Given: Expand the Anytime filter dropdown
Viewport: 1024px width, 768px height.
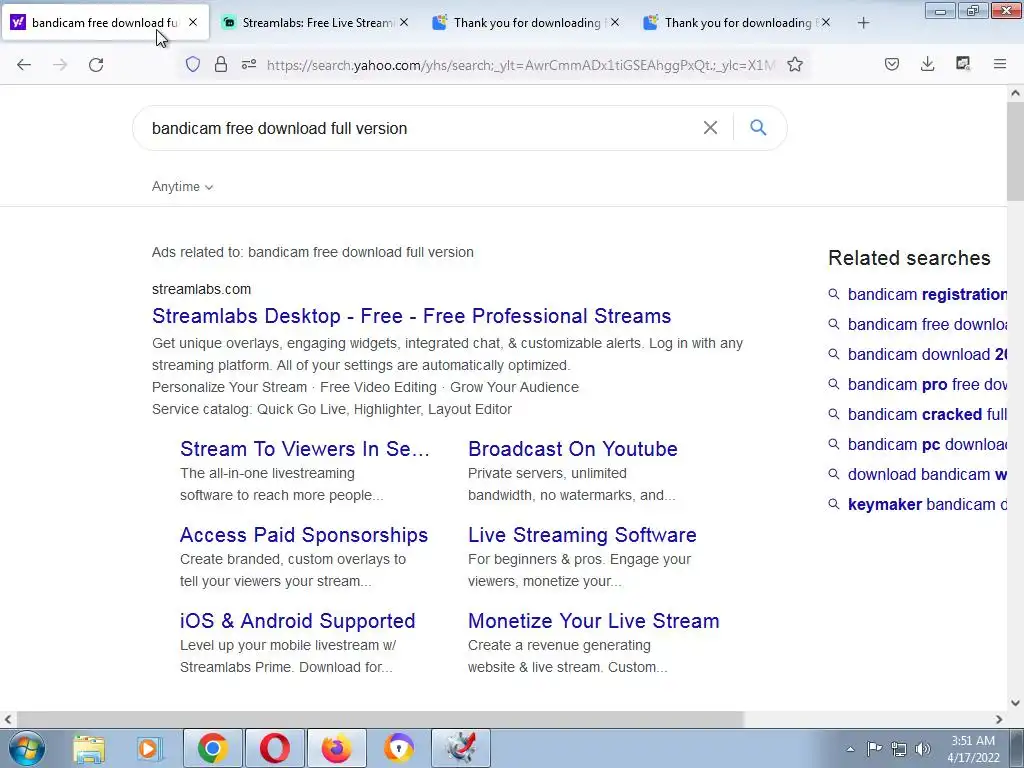Looking at the screenshot, I should point(182,187).
